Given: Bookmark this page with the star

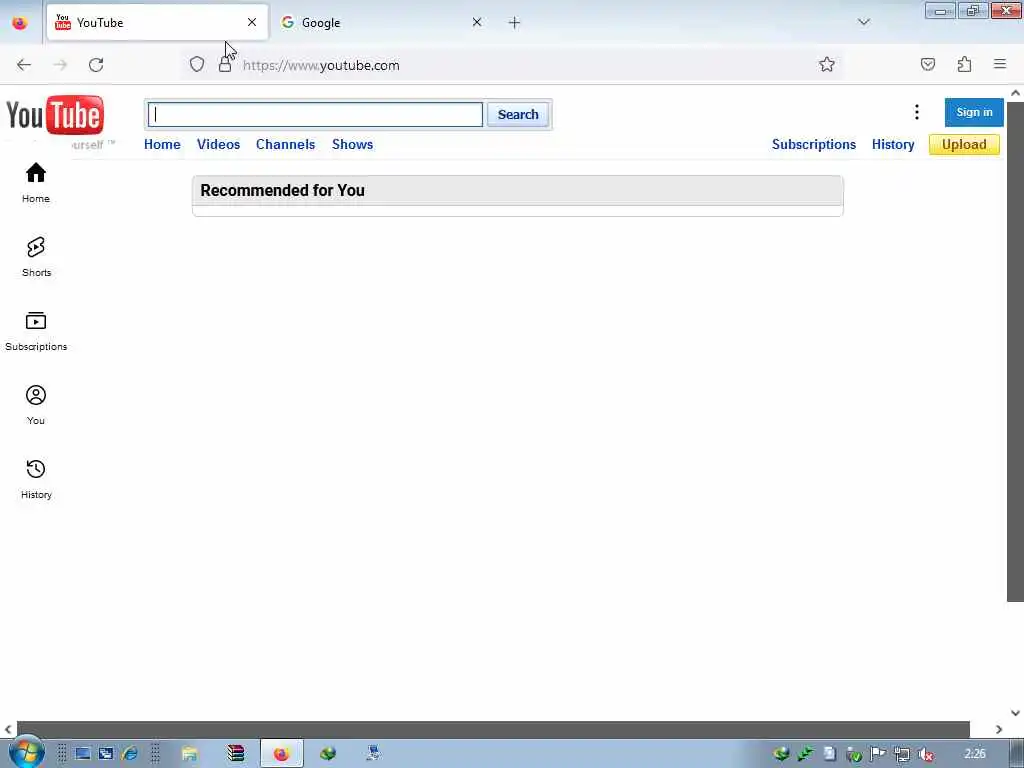Looking at the screenshot, I should [827, 64].
